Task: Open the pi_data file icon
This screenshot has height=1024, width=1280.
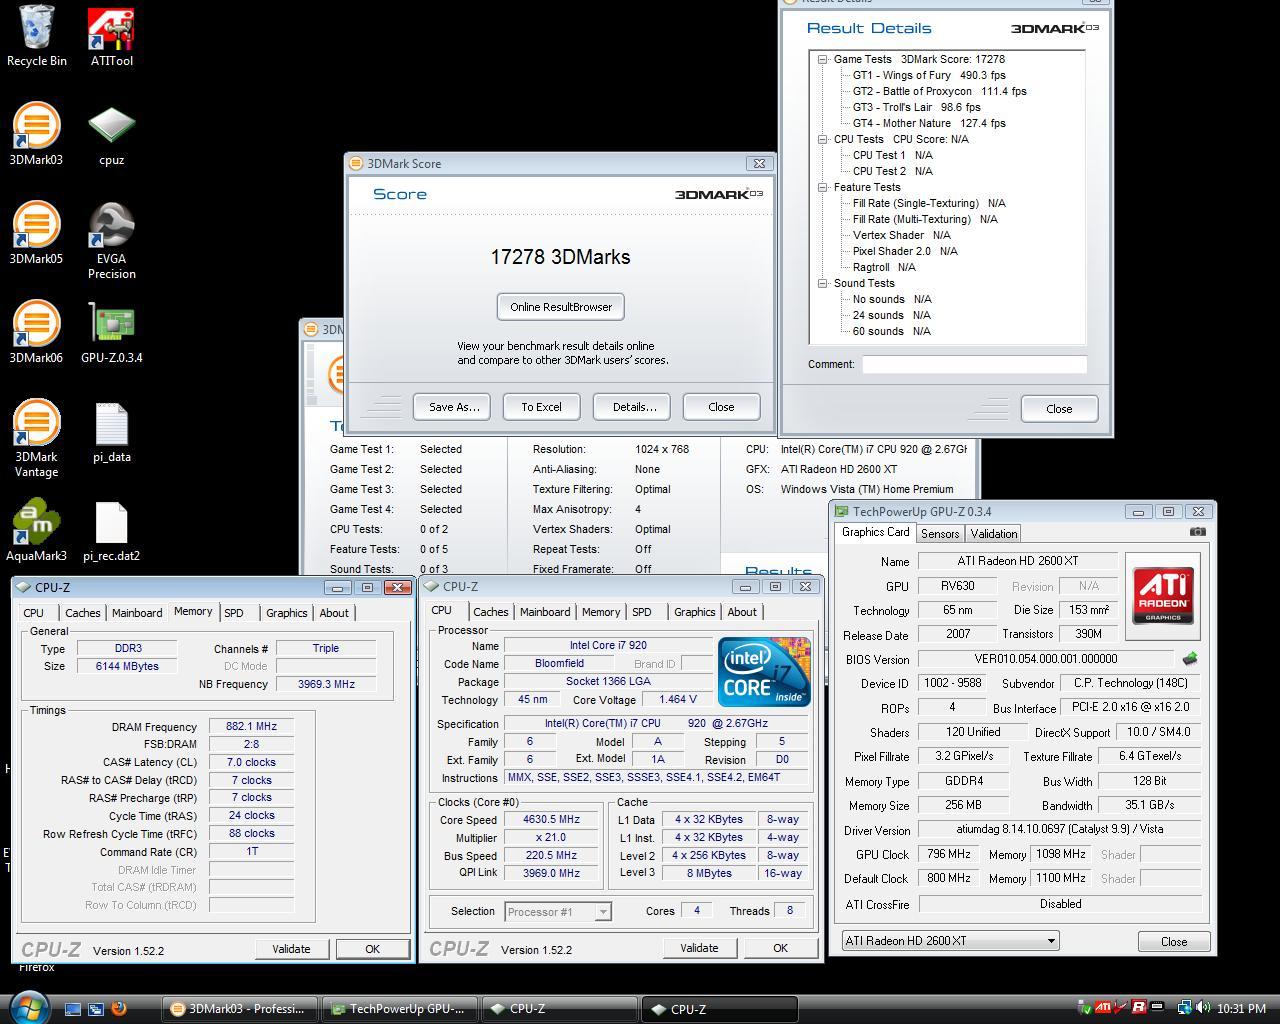Action: 111,432
